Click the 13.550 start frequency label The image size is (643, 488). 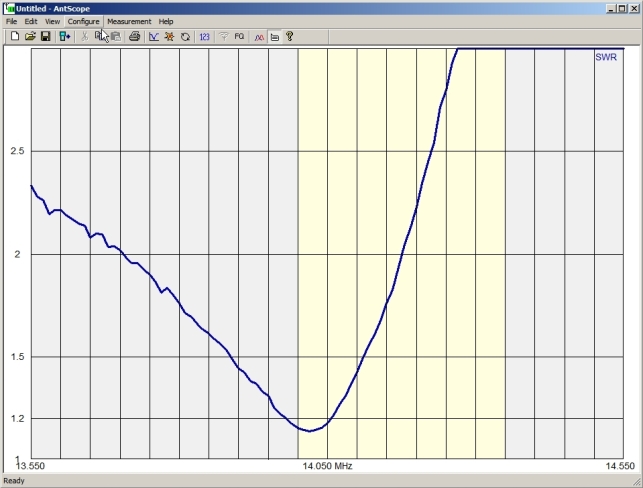pos(31,466)
